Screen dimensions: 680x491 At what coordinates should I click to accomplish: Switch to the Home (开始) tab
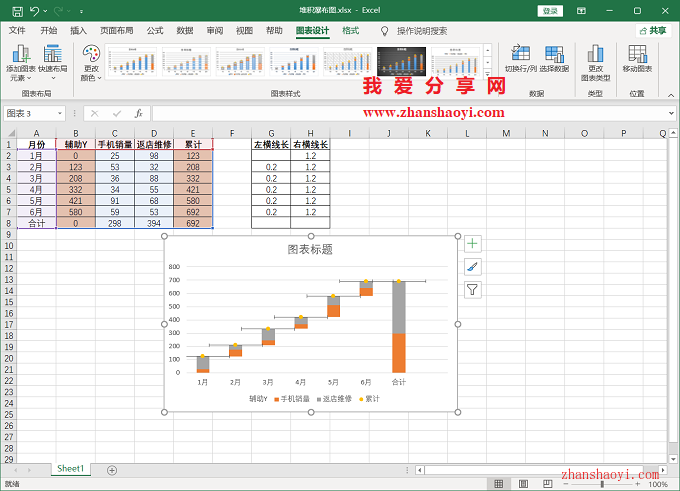click(49, 30)
